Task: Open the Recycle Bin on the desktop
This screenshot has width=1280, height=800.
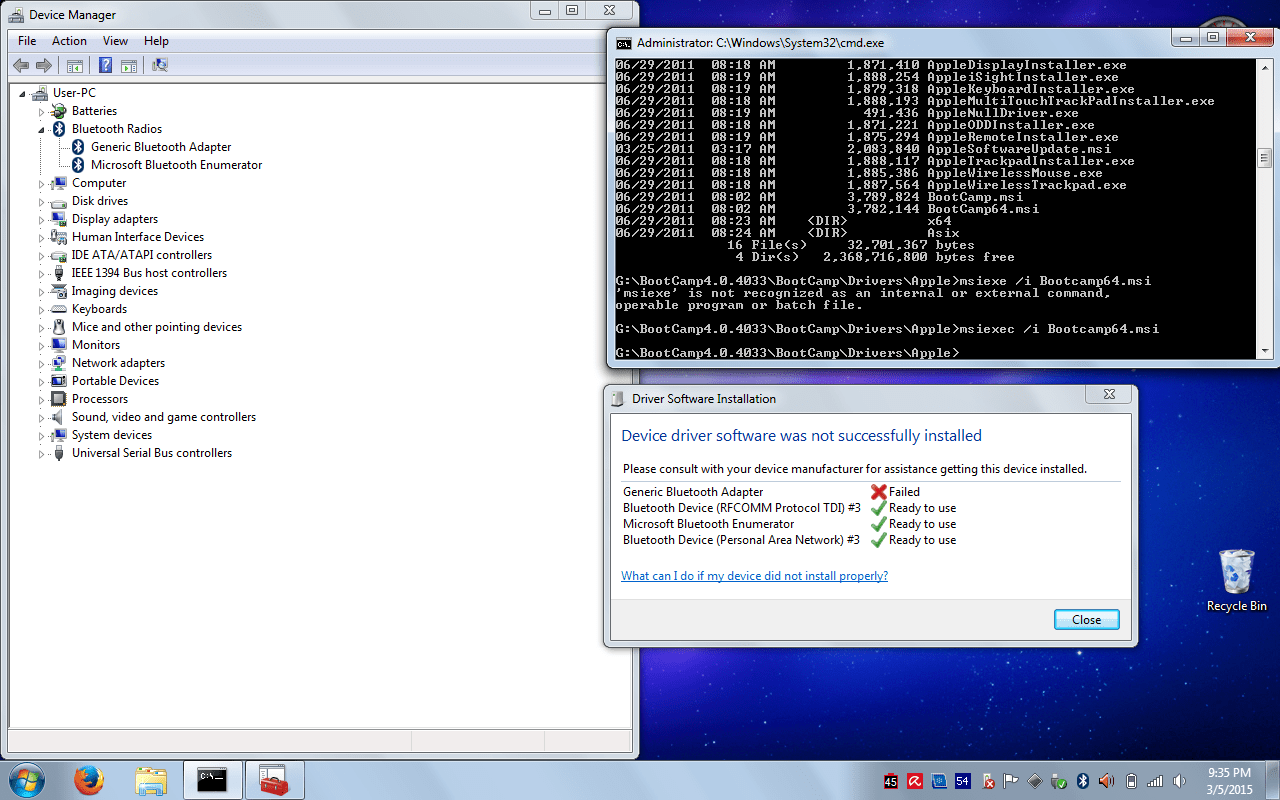Action: coord(1236,572)
